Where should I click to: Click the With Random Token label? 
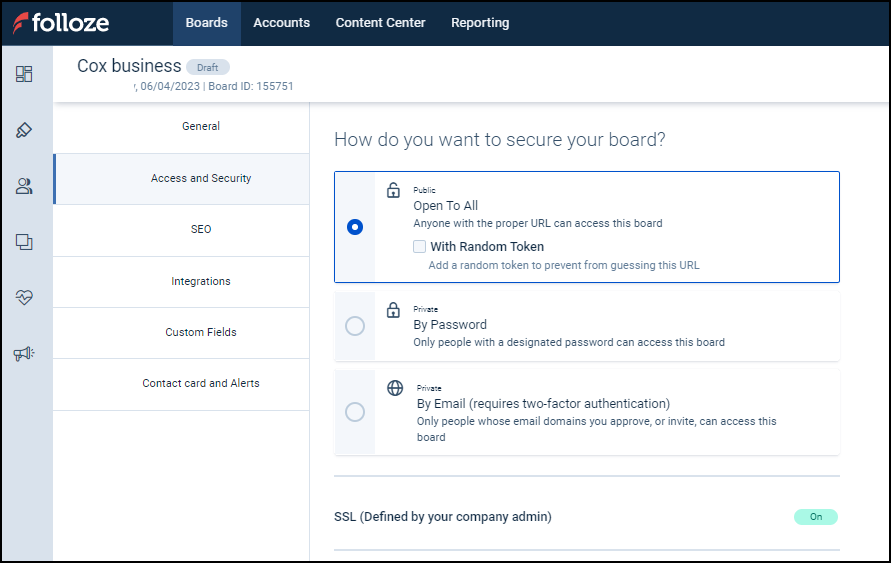[x=488, y=247]
